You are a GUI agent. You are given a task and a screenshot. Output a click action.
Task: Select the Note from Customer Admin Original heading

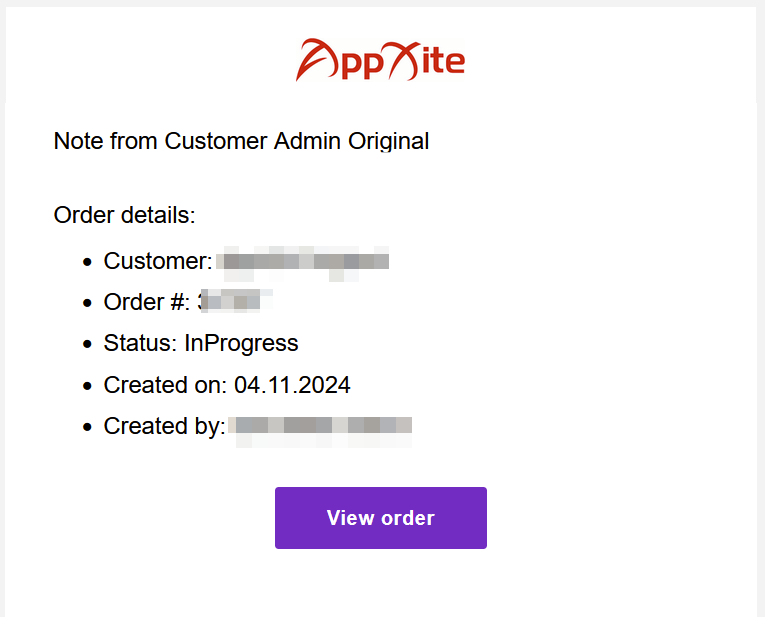pos(241,141)
